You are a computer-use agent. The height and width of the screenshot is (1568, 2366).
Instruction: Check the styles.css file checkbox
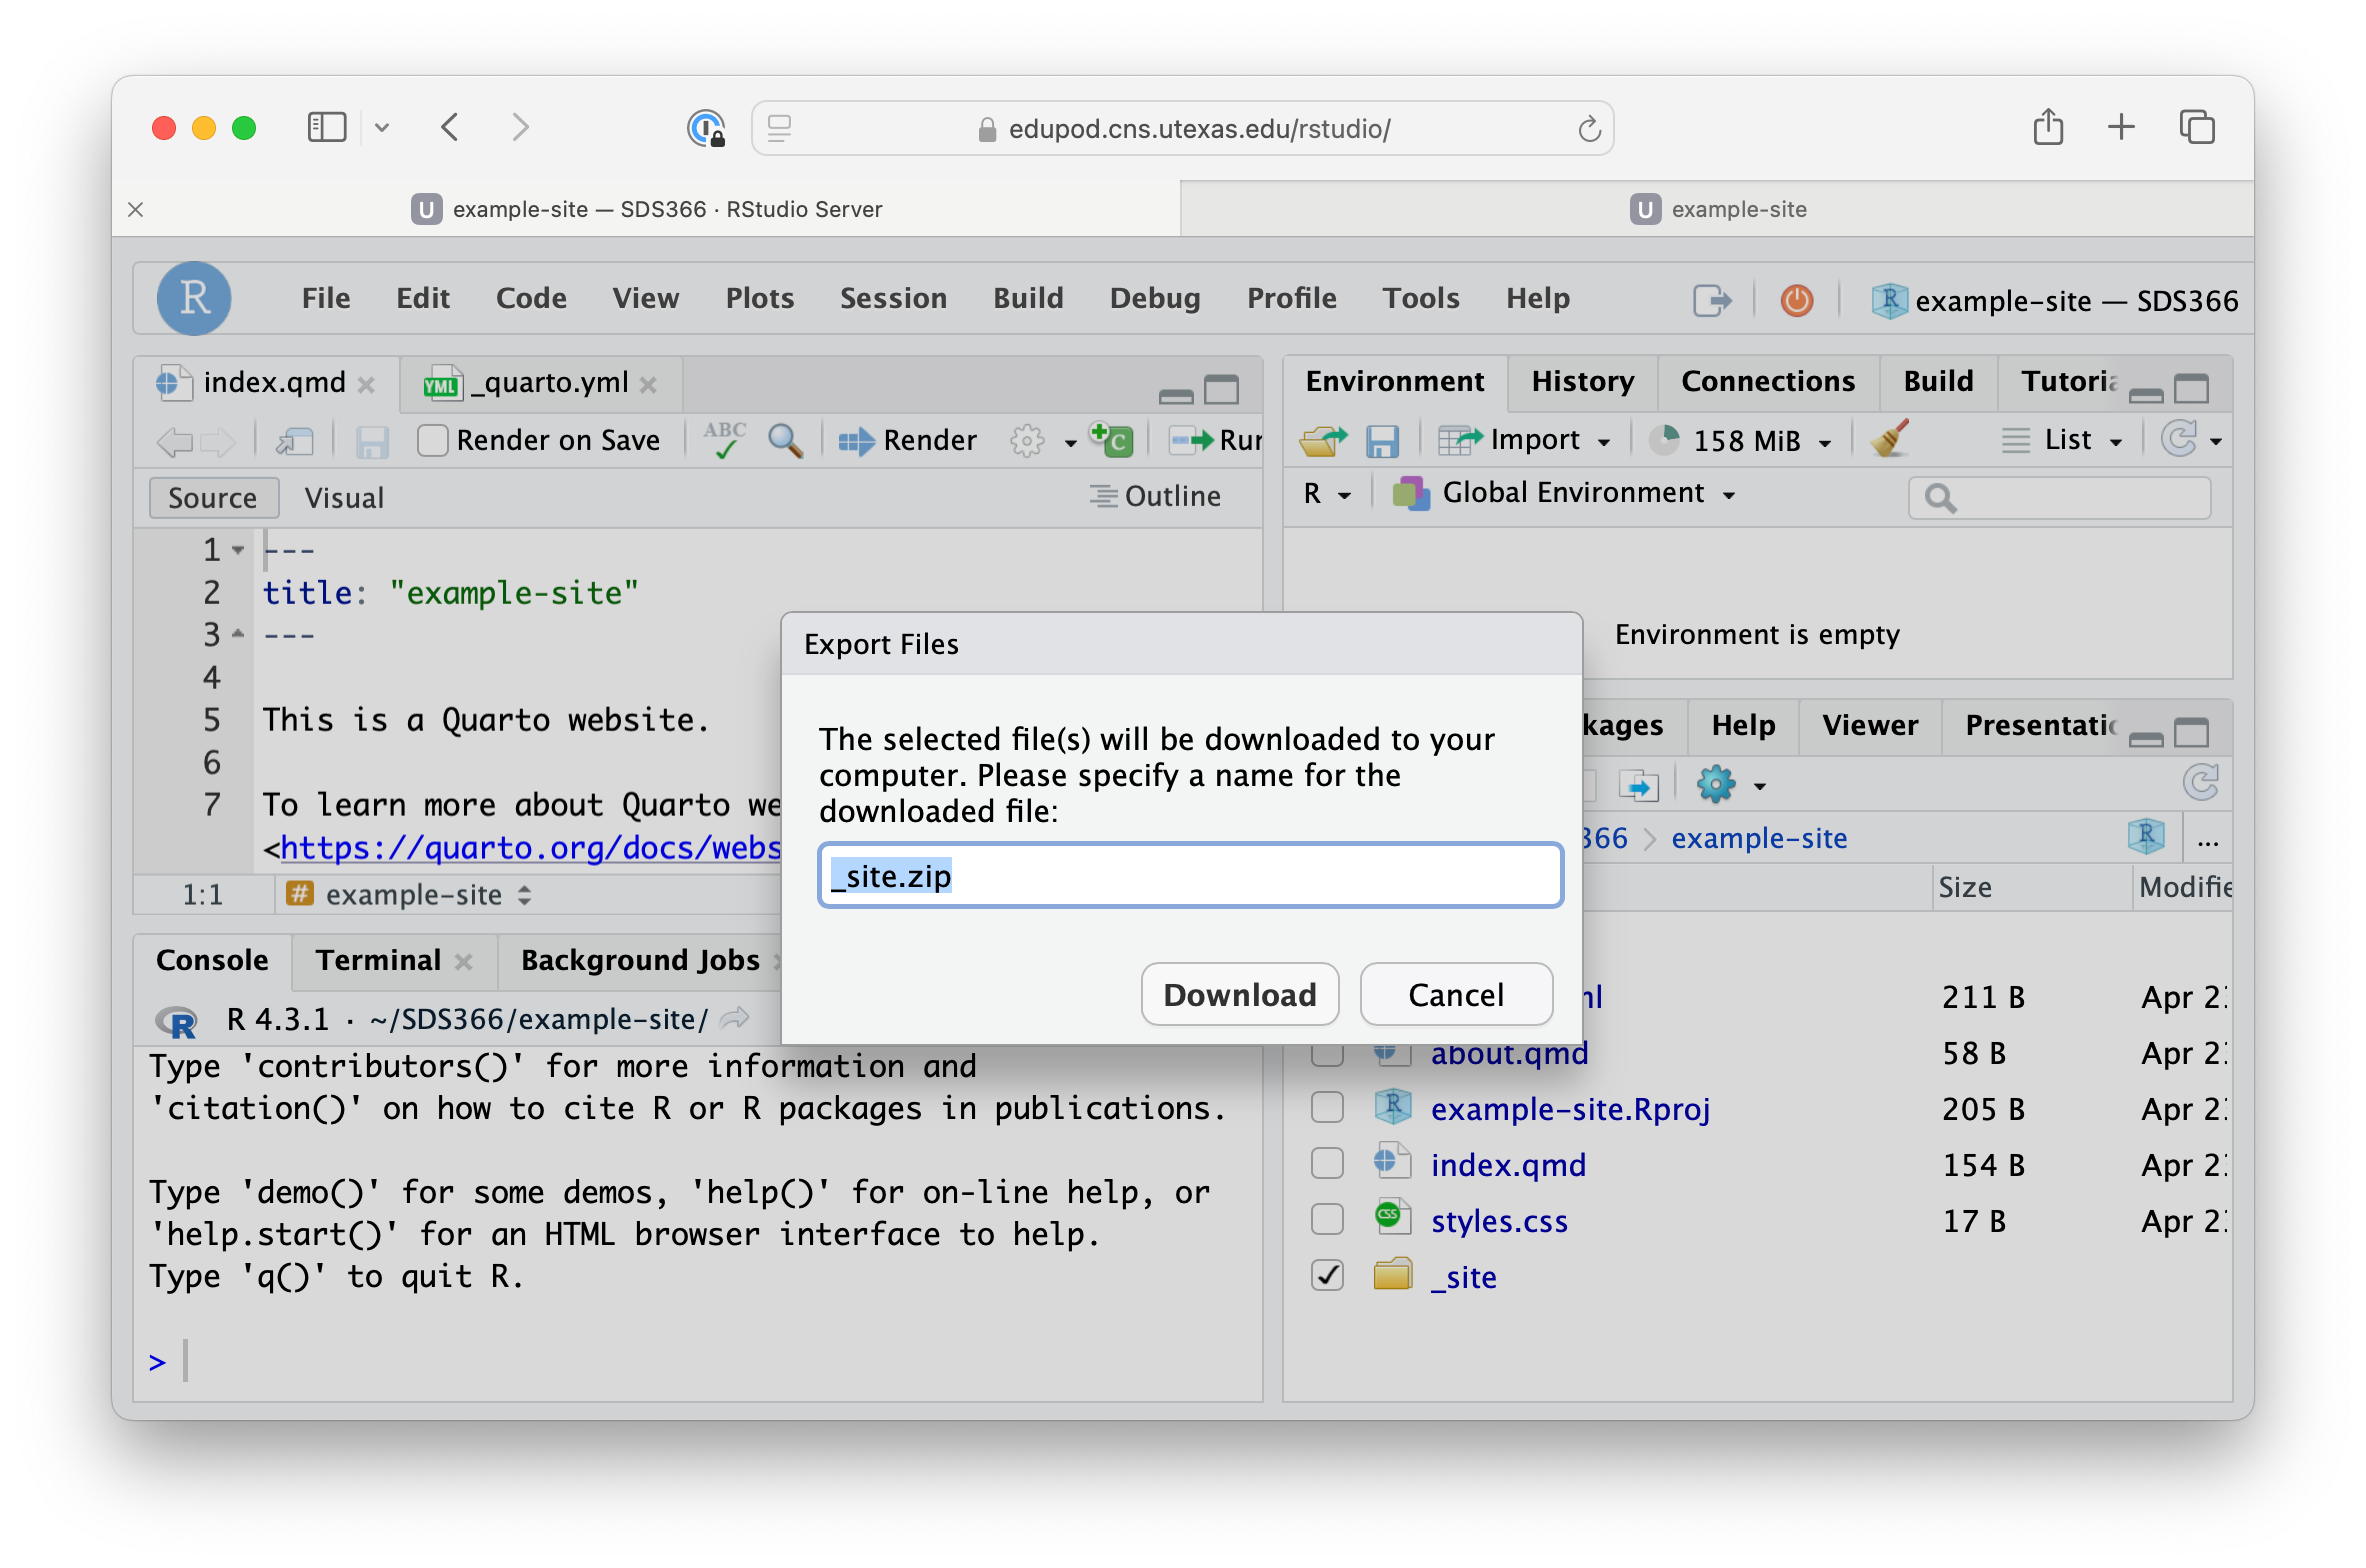click(x=1327, y=1220)
